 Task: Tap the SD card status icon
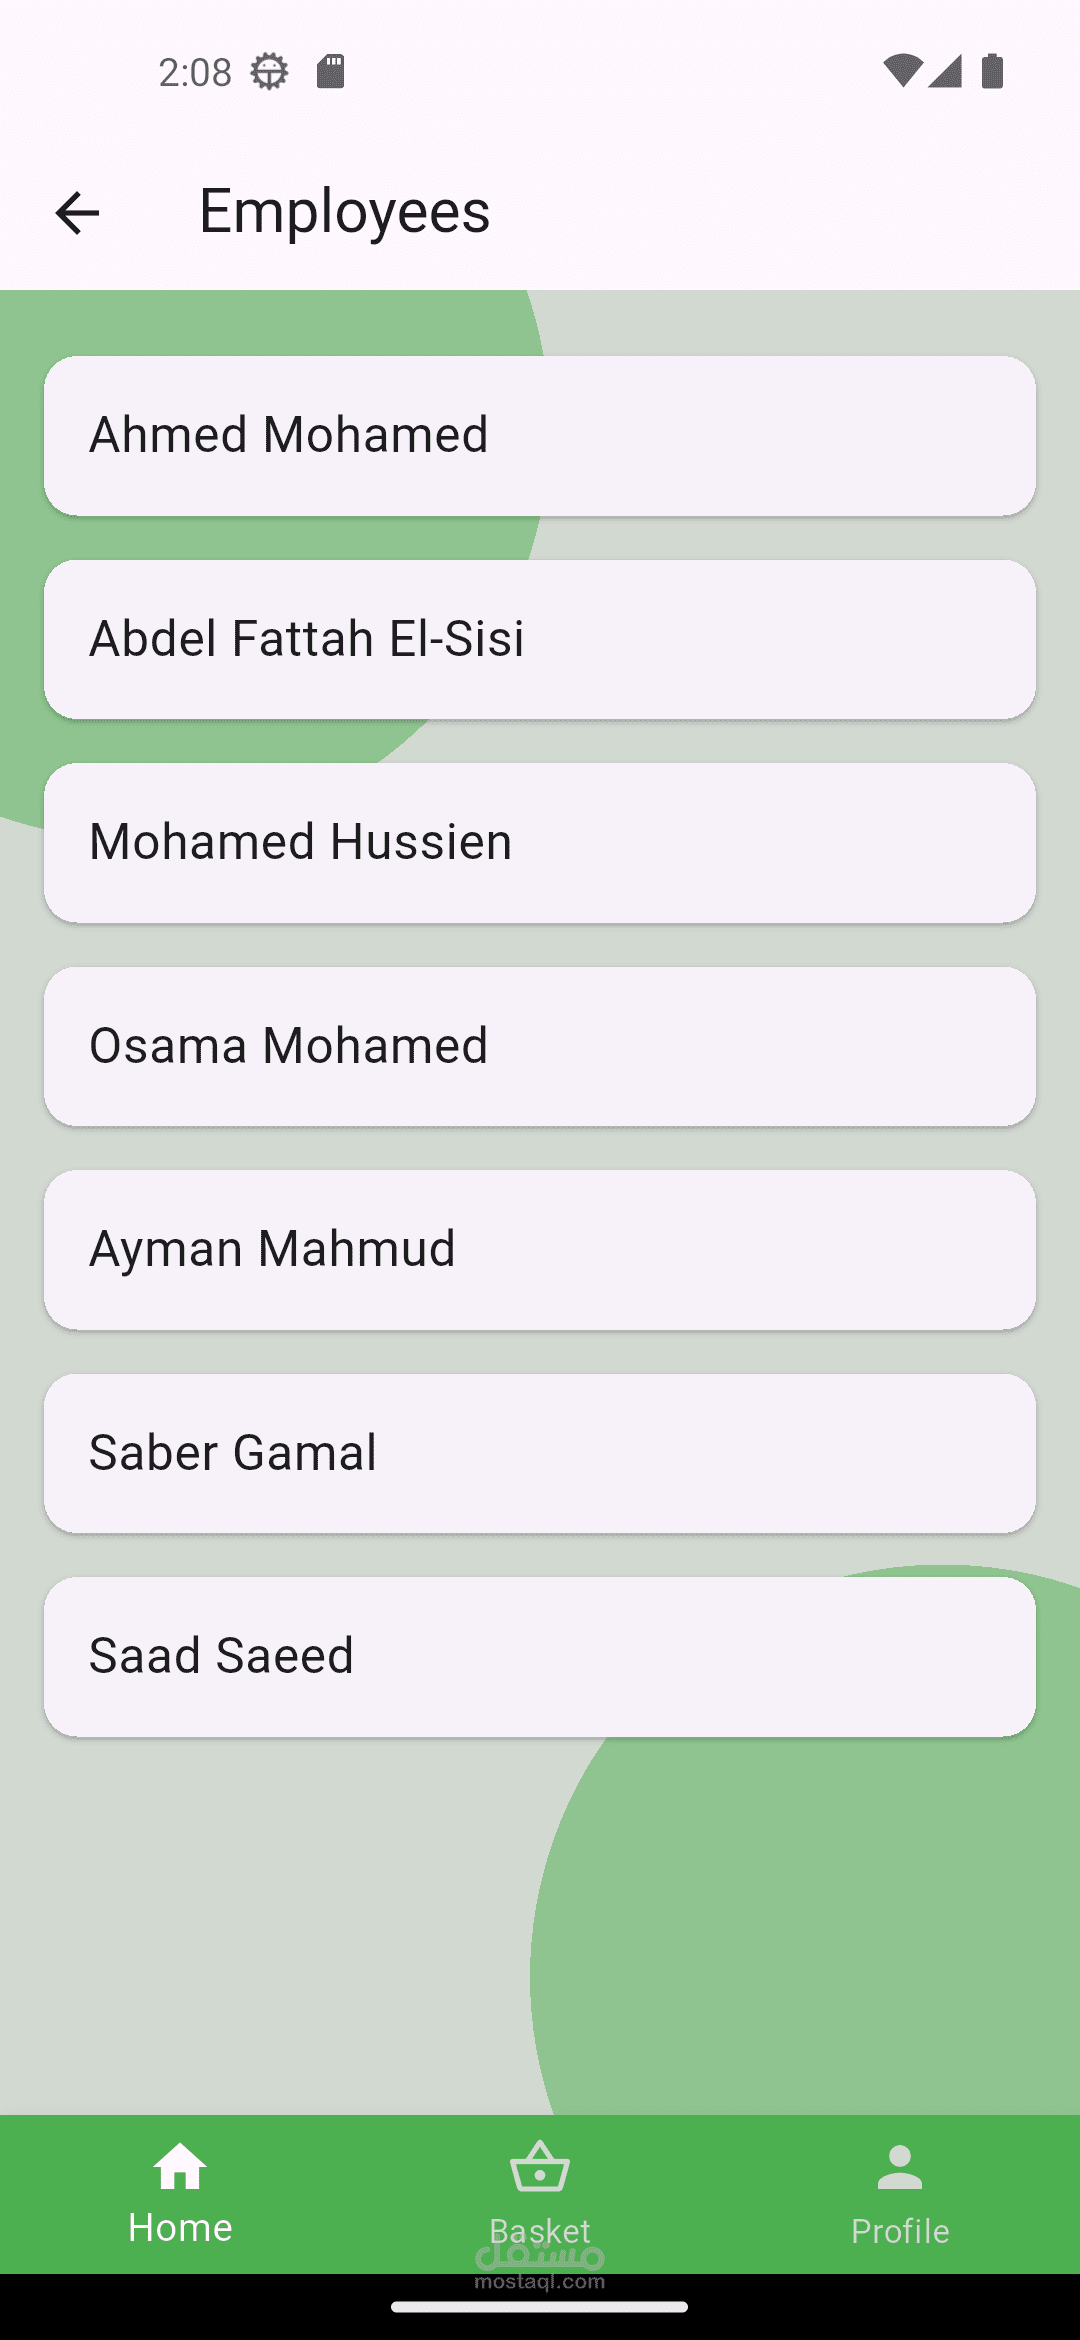click(x=331, y=72)
